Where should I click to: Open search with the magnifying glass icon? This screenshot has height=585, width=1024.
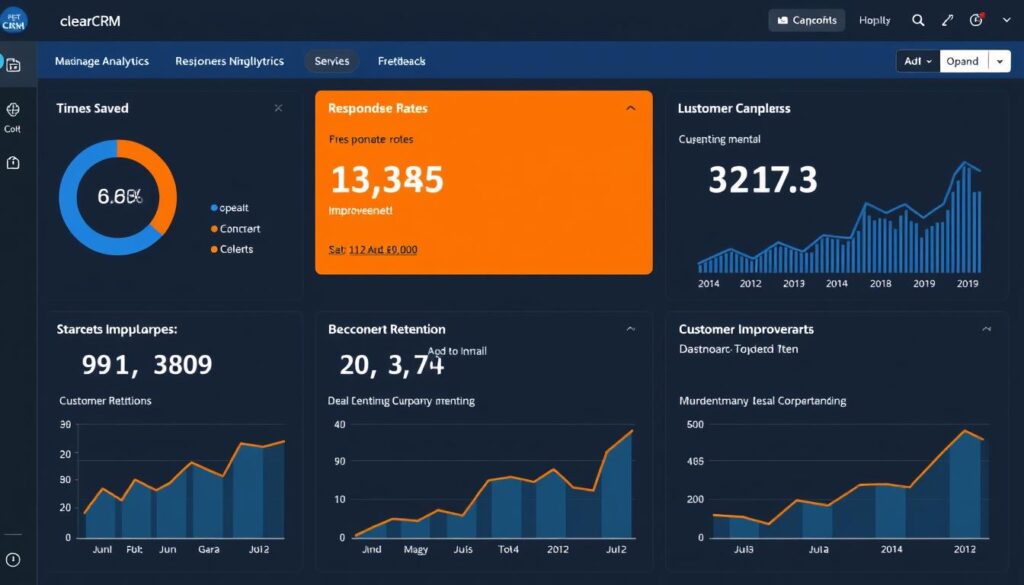click(x=918, y=20)
